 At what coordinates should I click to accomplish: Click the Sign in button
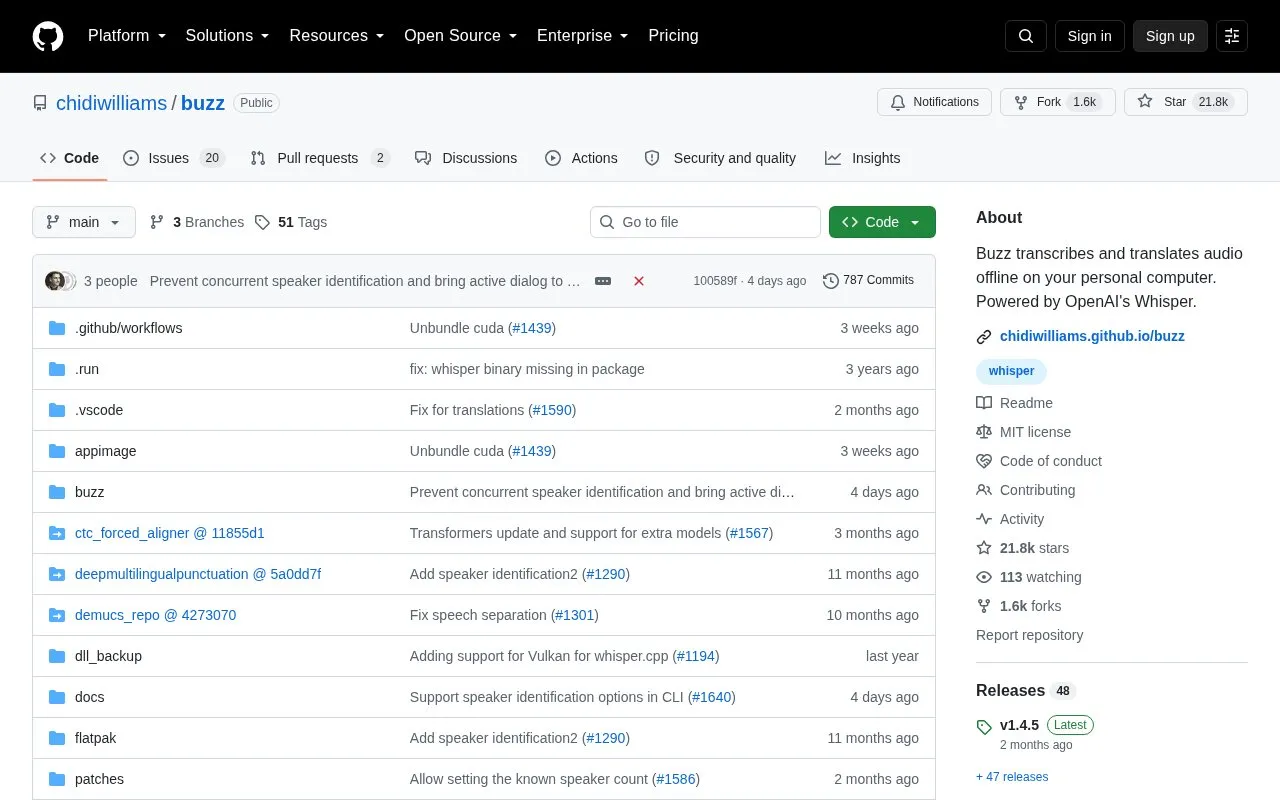point(1089,36)
